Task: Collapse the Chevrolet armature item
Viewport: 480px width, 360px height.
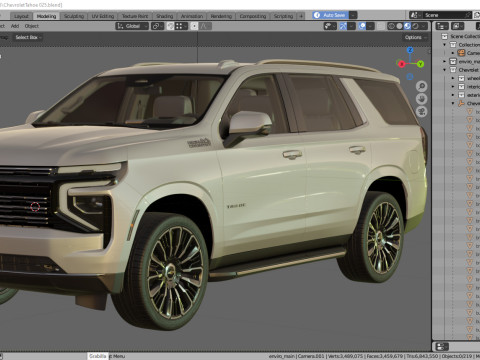Action: coord(453,103)
